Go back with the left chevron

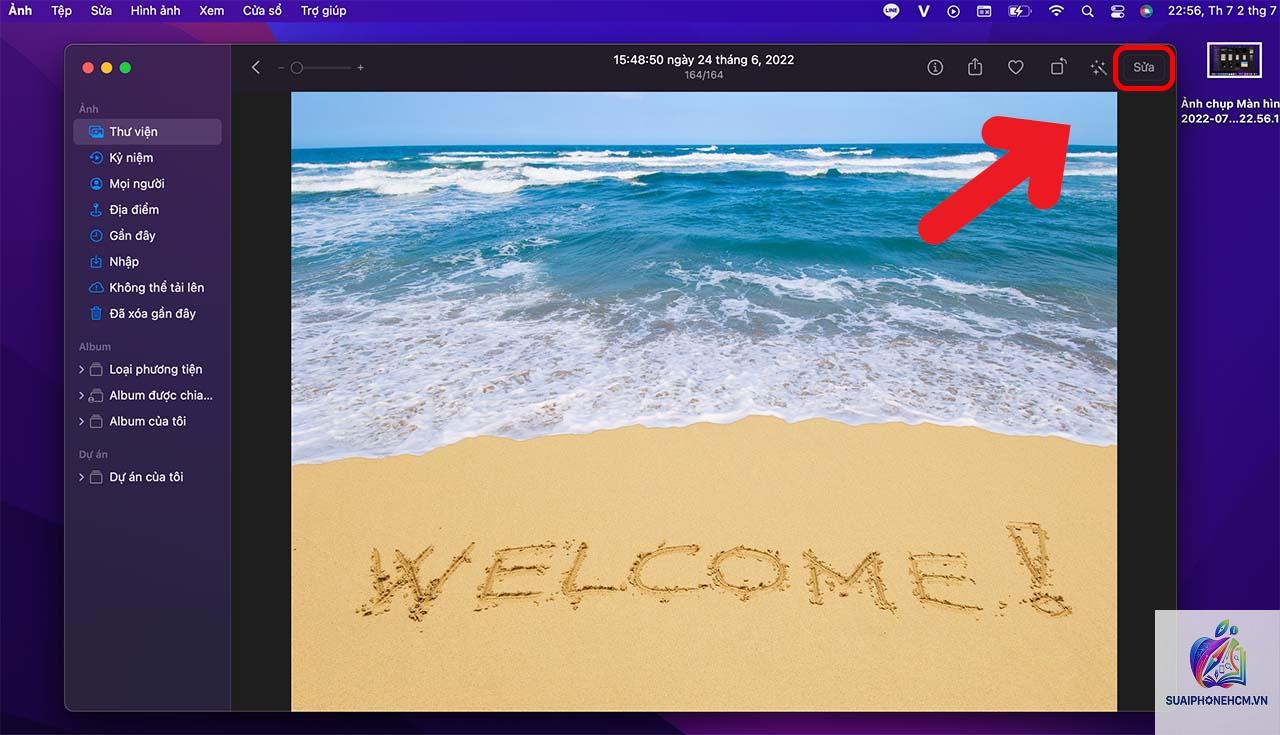(256, 67)
